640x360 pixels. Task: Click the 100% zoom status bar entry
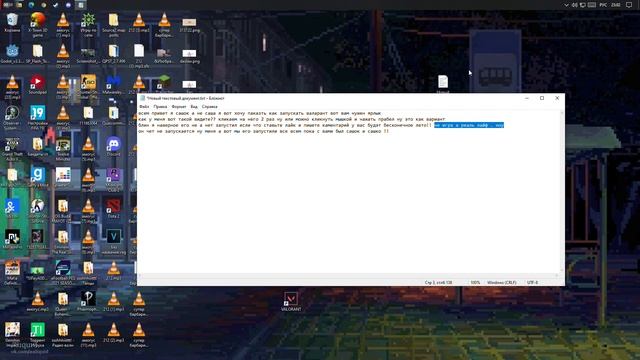tap(475, 282)
